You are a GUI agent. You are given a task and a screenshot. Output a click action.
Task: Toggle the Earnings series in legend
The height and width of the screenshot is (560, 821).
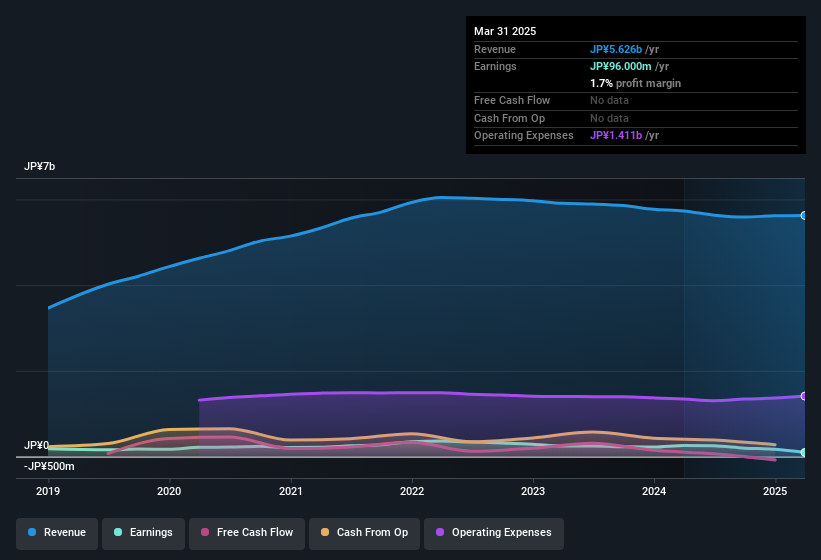click(143, 534)
